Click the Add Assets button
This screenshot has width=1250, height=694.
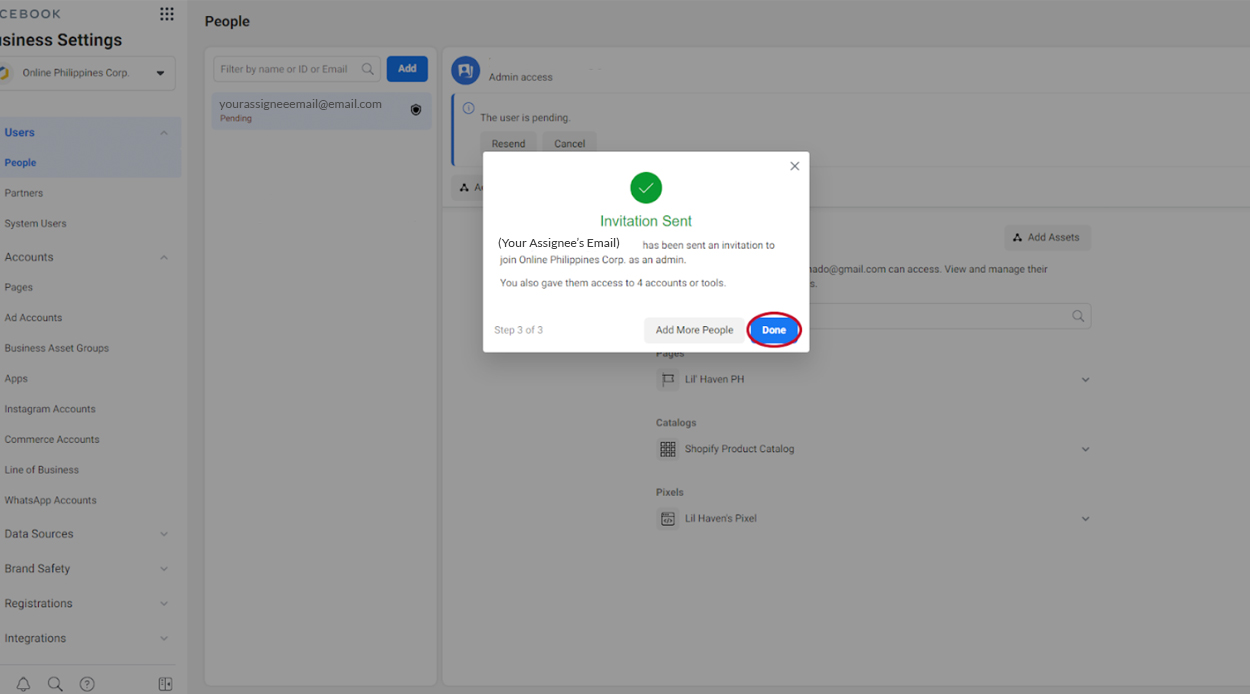[1047, 238]
